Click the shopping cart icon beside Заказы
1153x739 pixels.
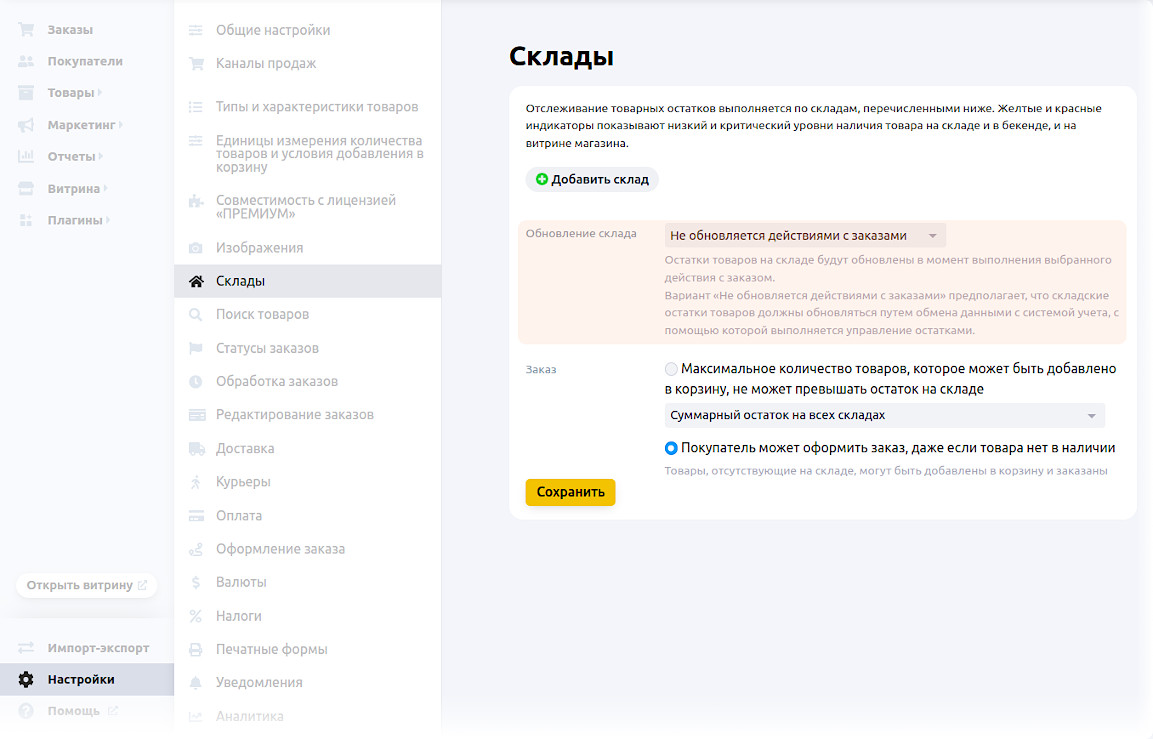click(x=26, y=30)
